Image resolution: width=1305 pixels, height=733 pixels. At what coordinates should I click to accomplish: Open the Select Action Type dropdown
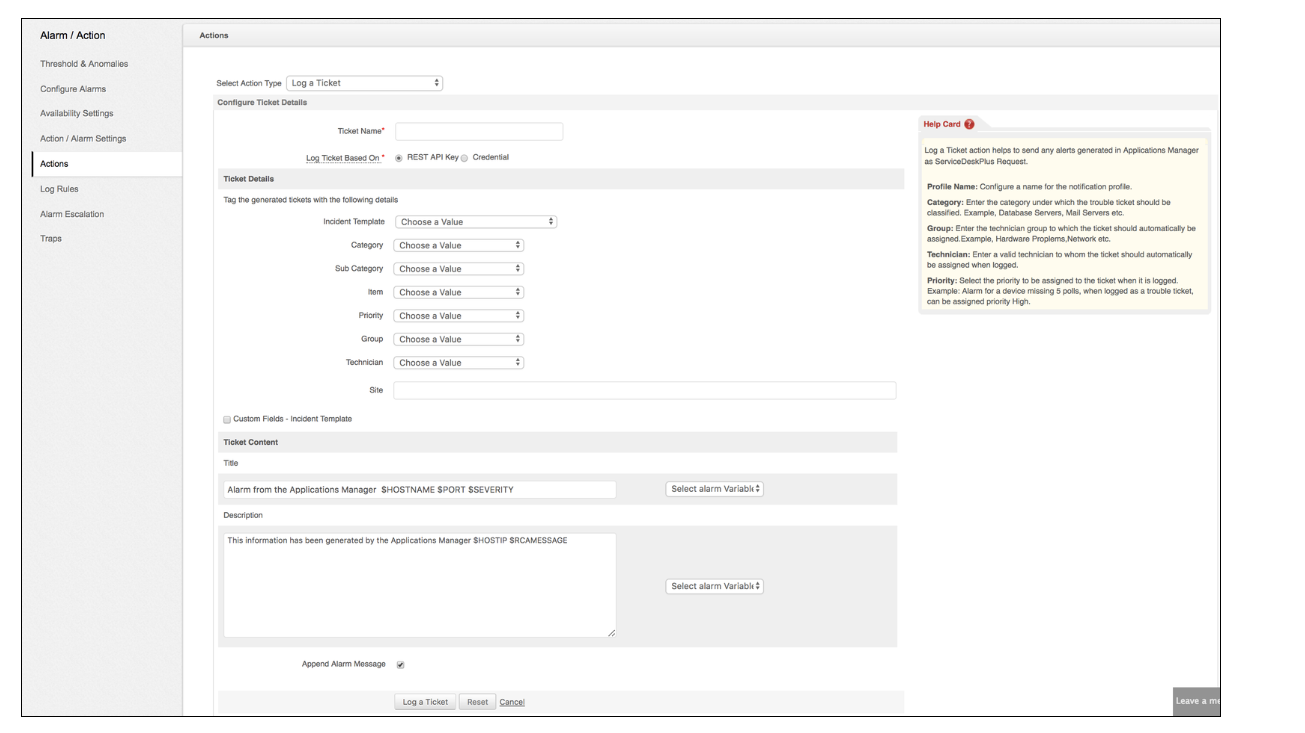click(364, 83)
